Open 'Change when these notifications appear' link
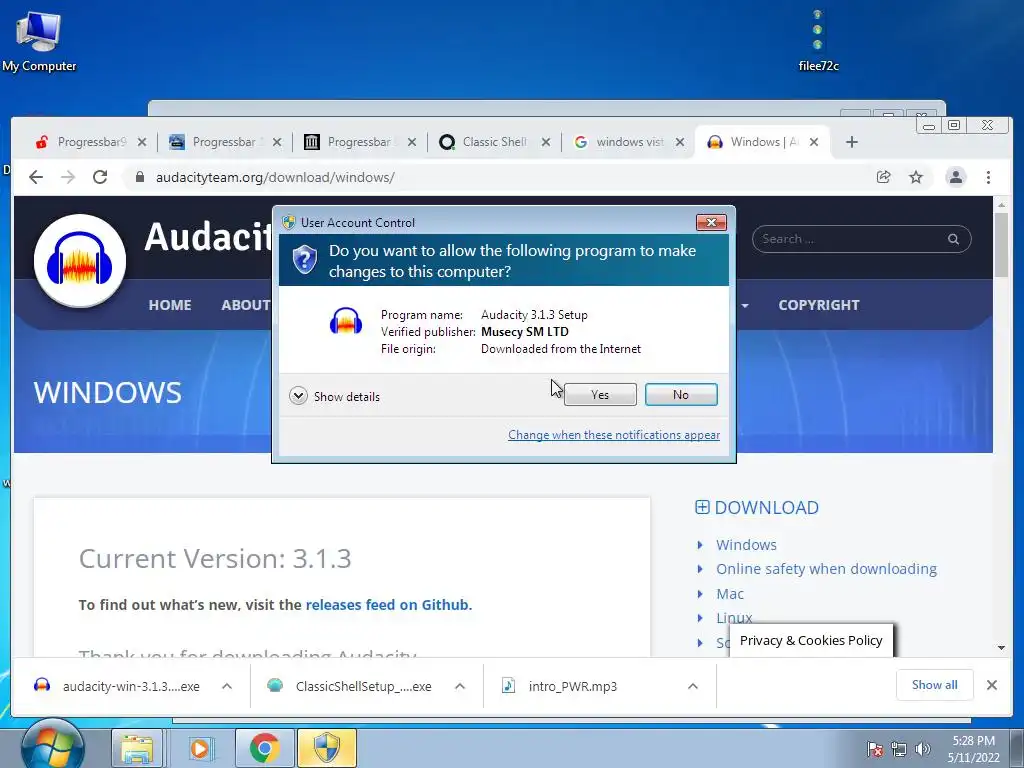This screenshot has width=1024, height=768. [x=614, y=435]
